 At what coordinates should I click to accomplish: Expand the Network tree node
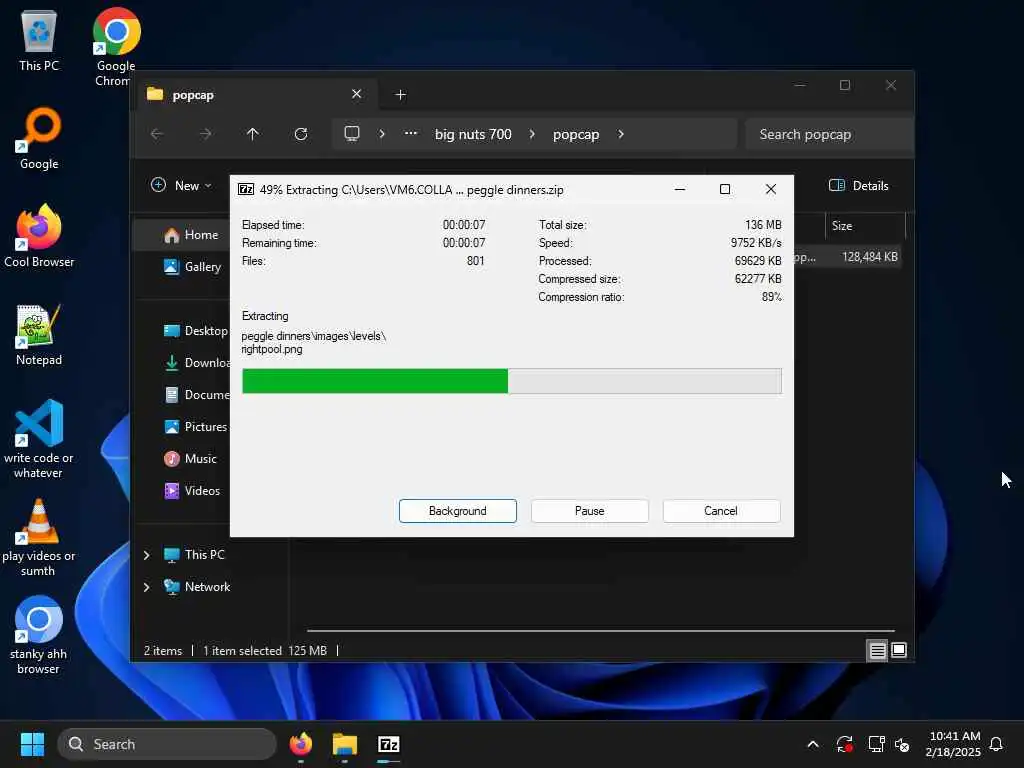[x=146, y=587]
